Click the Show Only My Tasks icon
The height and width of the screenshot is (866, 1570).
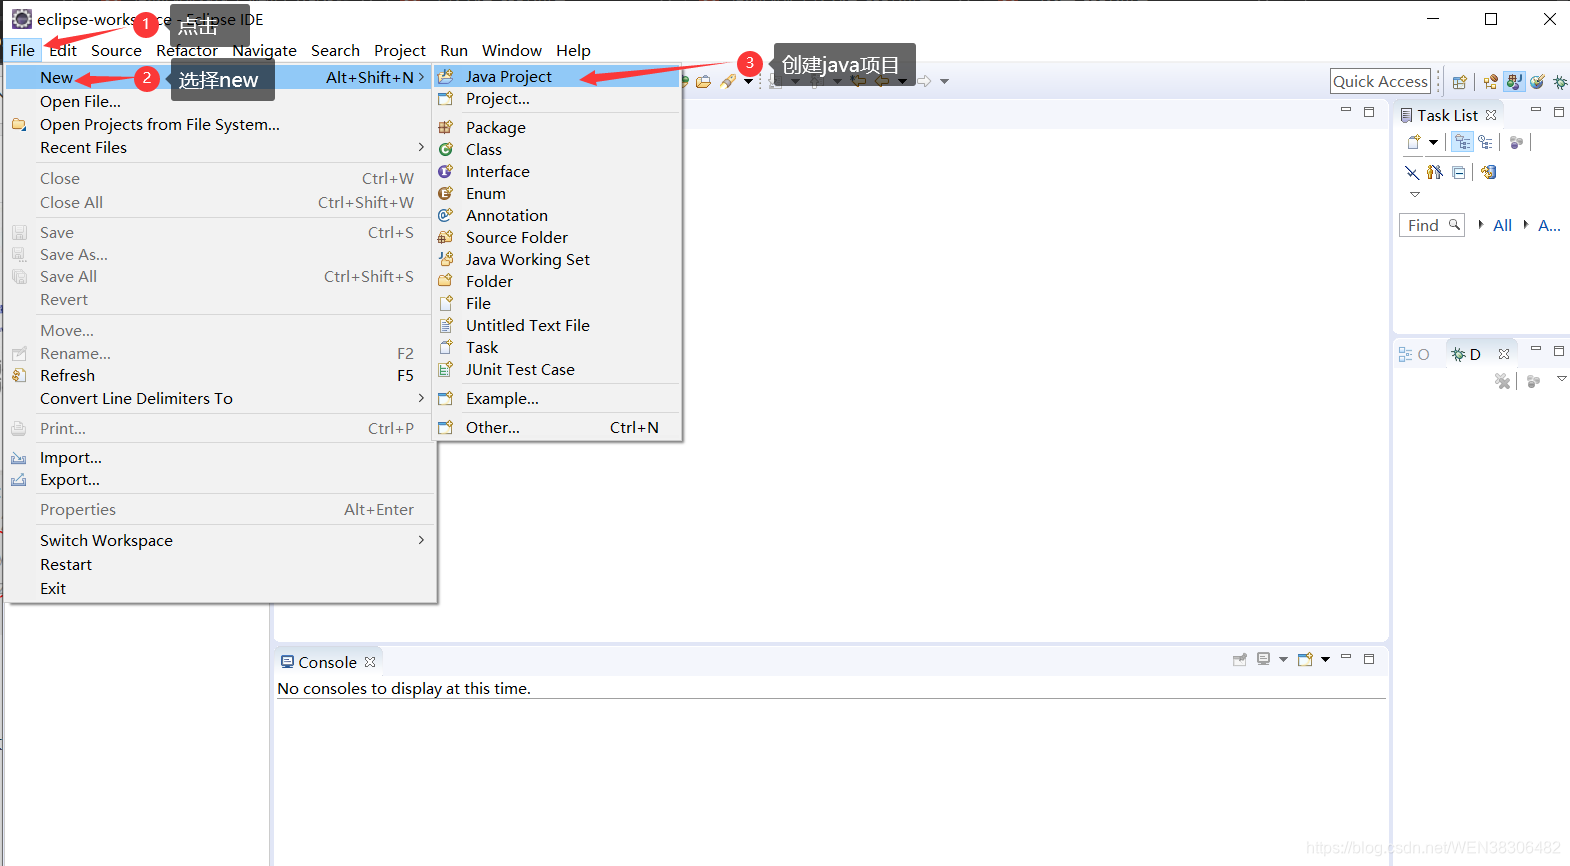coord(1435,172)
